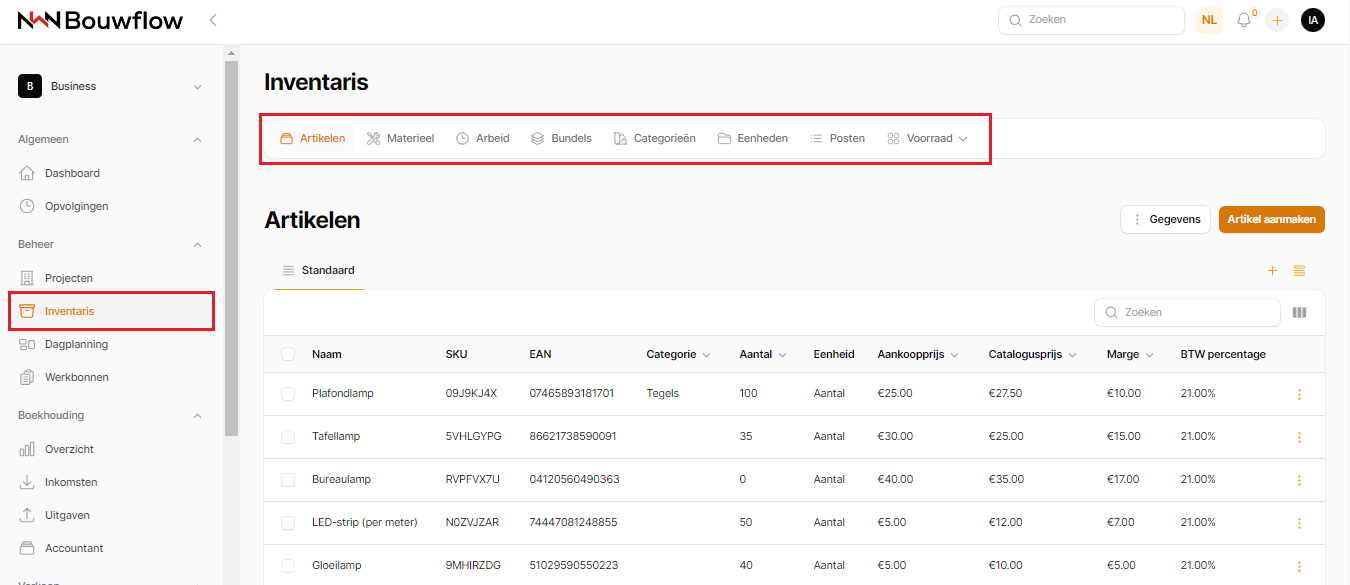Click the plus icon in top header

pyautogui.click(x=1277, y=20)
